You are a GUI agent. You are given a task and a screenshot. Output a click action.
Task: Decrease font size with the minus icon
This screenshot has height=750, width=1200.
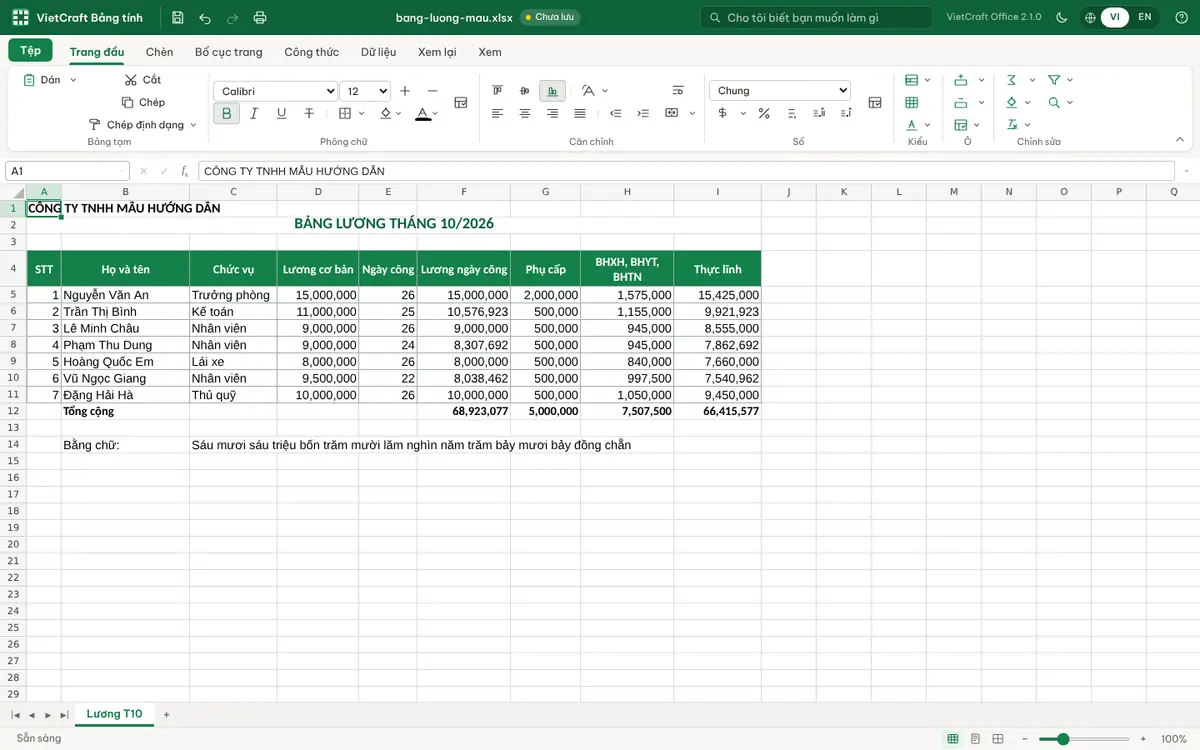[x=433, y=91]
